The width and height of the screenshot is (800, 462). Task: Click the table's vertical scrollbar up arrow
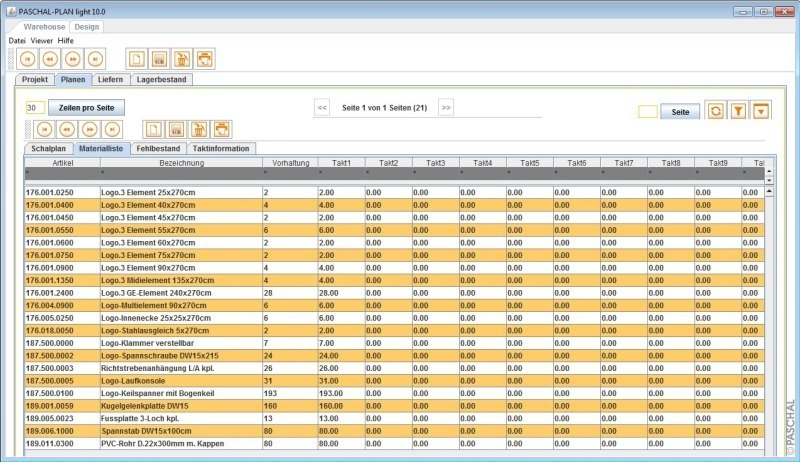click(x=769, y=191)
